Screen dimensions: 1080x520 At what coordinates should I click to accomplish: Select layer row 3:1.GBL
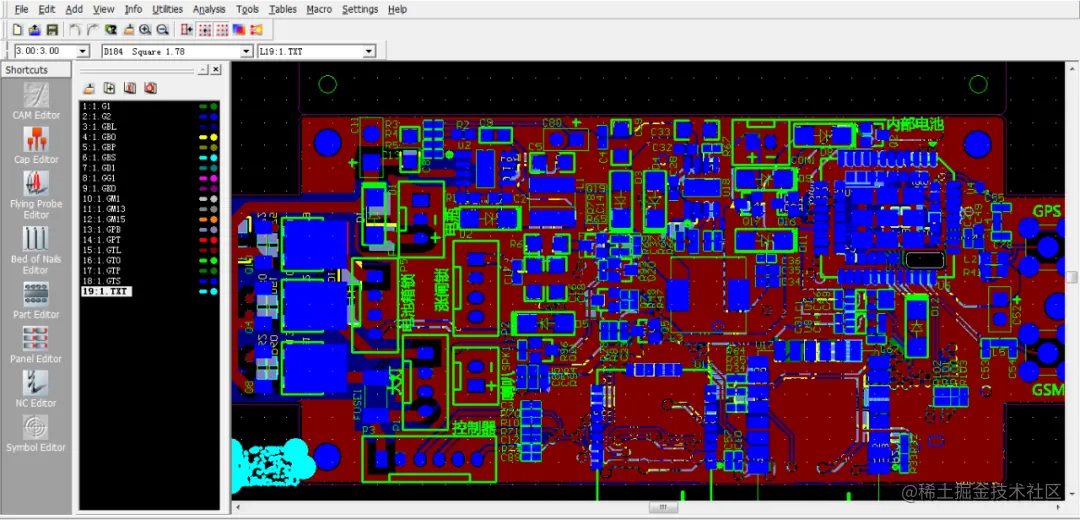click(149, 127)
